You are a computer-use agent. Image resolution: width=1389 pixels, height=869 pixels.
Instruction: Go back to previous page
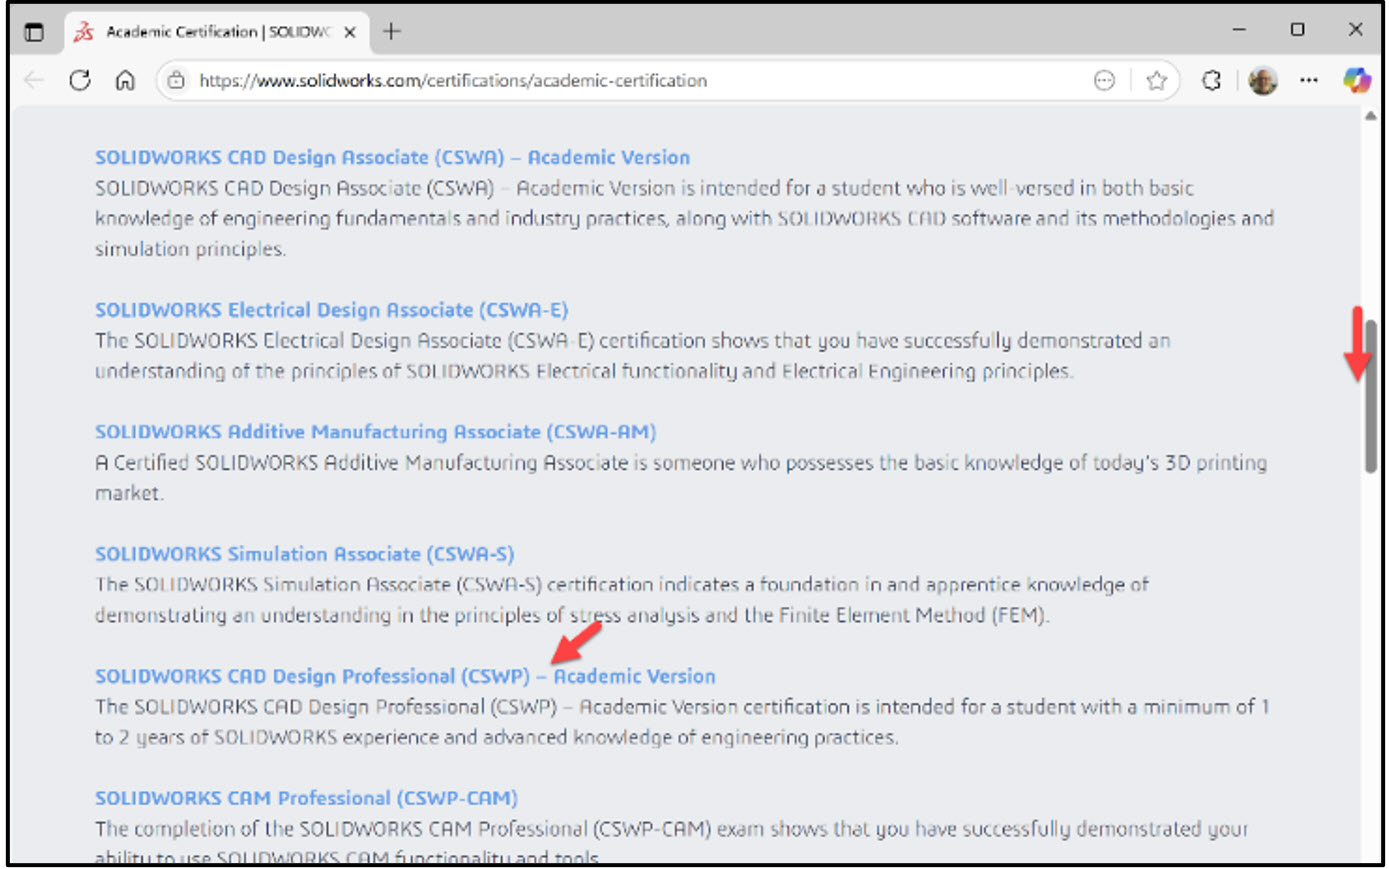(34, 80)
